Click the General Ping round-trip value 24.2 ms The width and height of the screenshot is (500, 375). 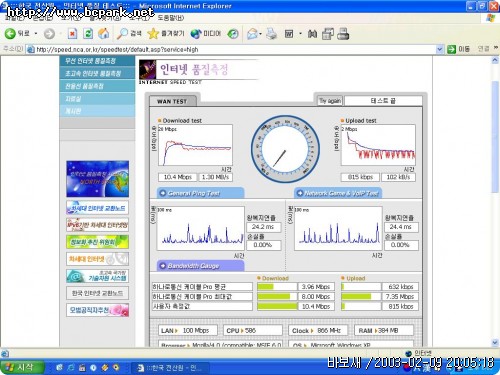(263, 227)
